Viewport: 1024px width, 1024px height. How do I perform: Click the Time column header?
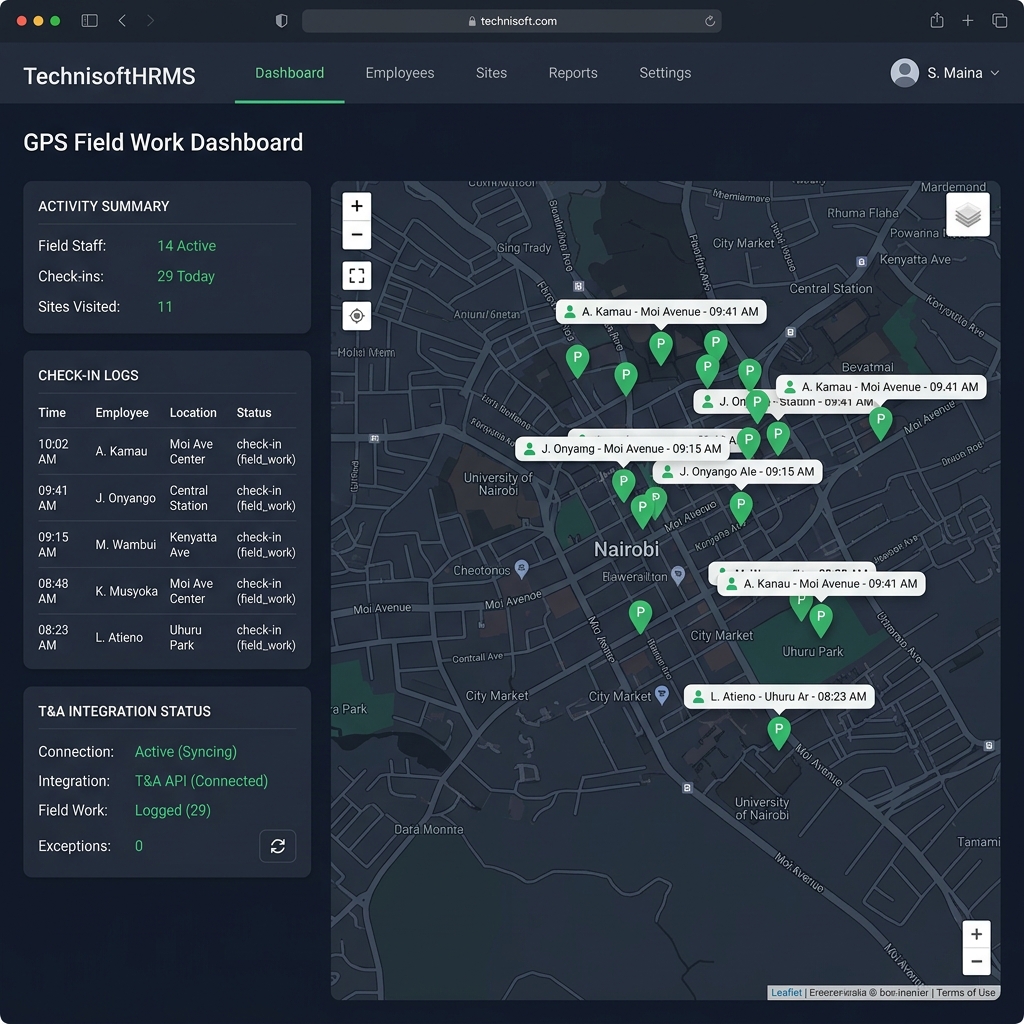click(x=52, y=413)
